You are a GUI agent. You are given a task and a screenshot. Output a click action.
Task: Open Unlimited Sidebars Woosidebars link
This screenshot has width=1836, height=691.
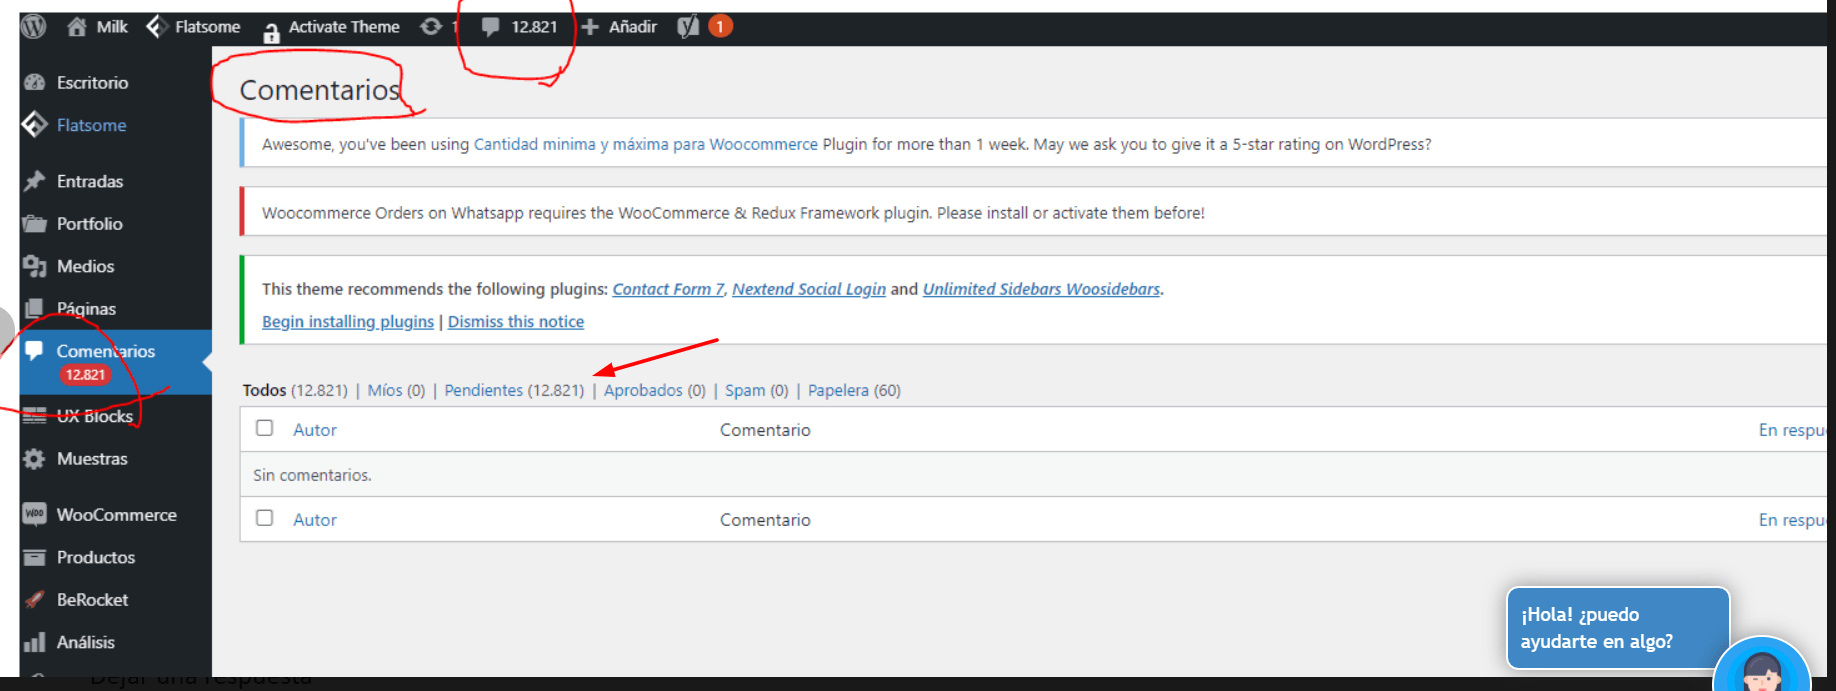pyautogui.click(x=1041, y=289)
